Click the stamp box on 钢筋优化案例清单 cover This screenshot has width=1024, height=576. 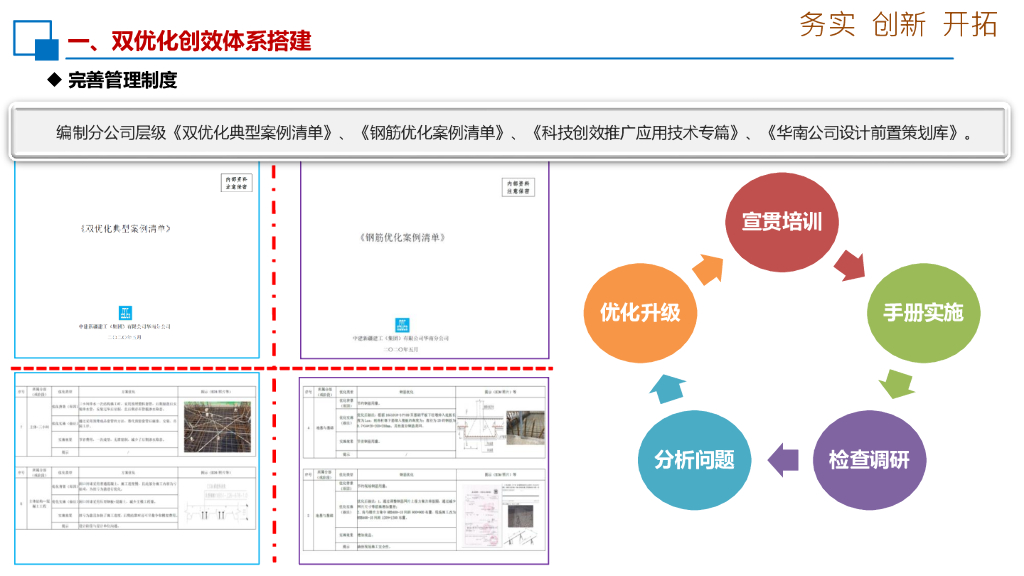pyautogui.click(x=519, y=187)
